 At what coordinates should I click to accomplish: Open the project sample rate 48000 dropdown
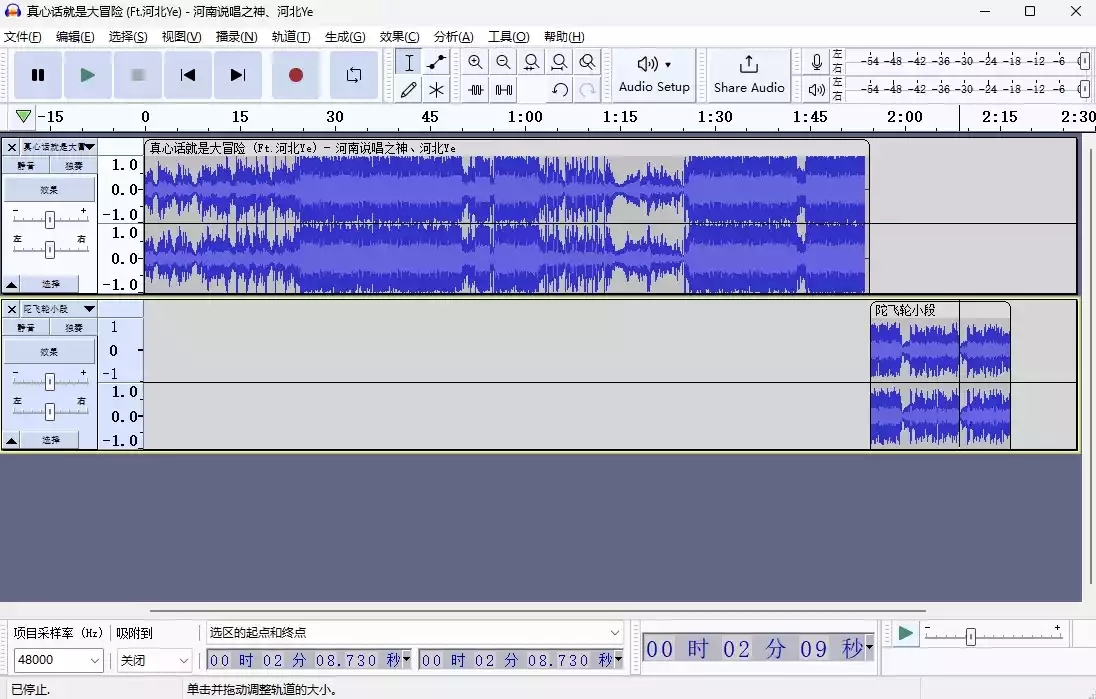tap(59, 661)
